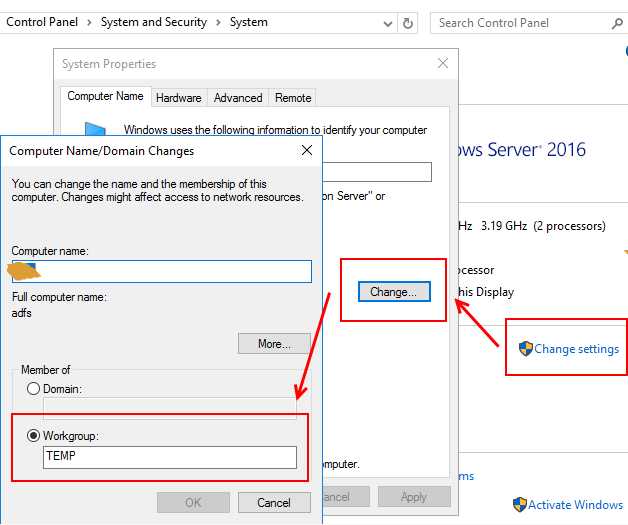Click the More... button

(274, 344)
